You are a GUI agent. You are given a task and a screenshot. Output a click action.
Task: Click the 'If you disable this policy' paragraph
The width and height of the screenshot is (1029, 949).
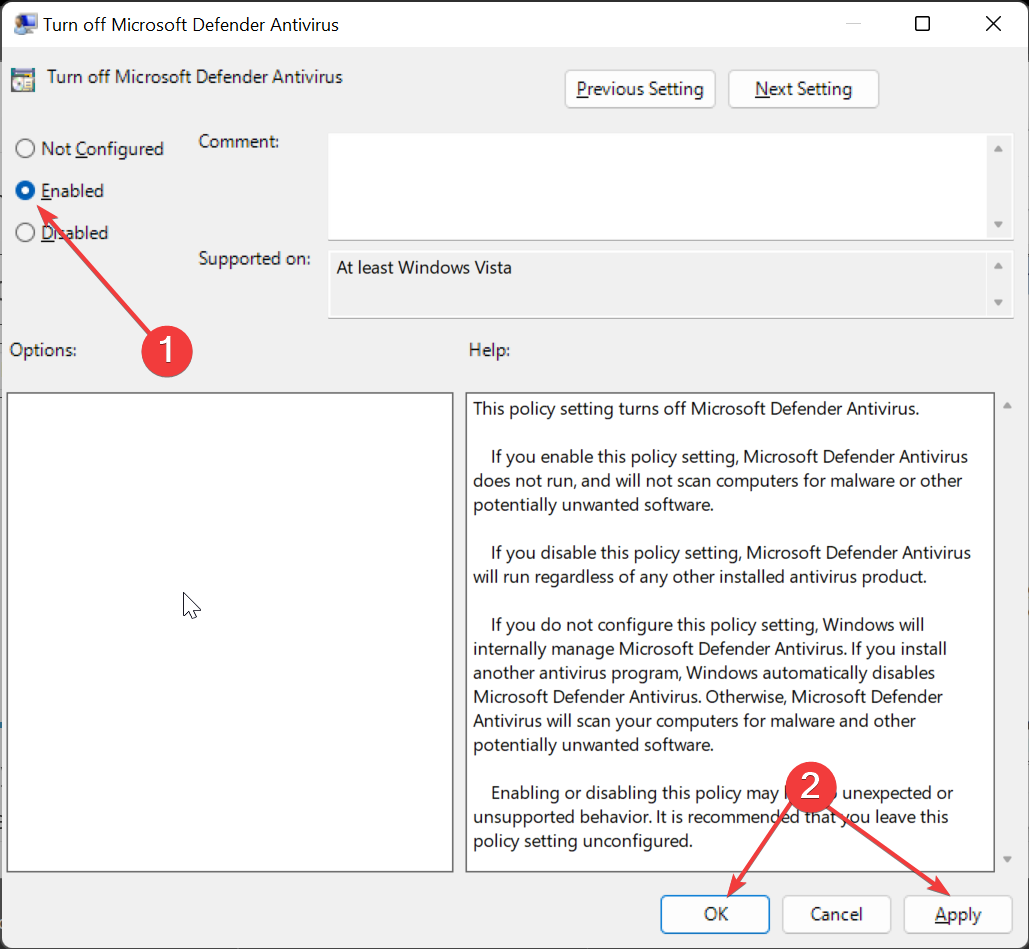[722, 564]
